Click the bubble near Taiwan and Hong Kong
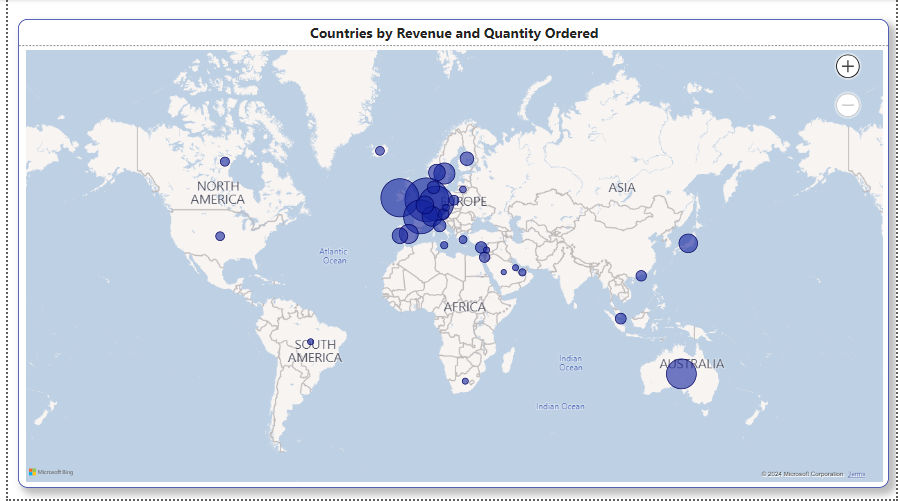Image resolution: width=898 pixels, height=501 pixels. 641,276
